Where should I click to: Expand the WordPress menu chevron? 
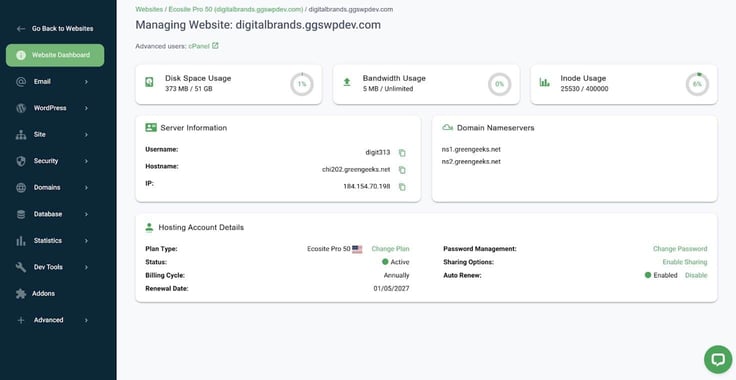[86, 108]
